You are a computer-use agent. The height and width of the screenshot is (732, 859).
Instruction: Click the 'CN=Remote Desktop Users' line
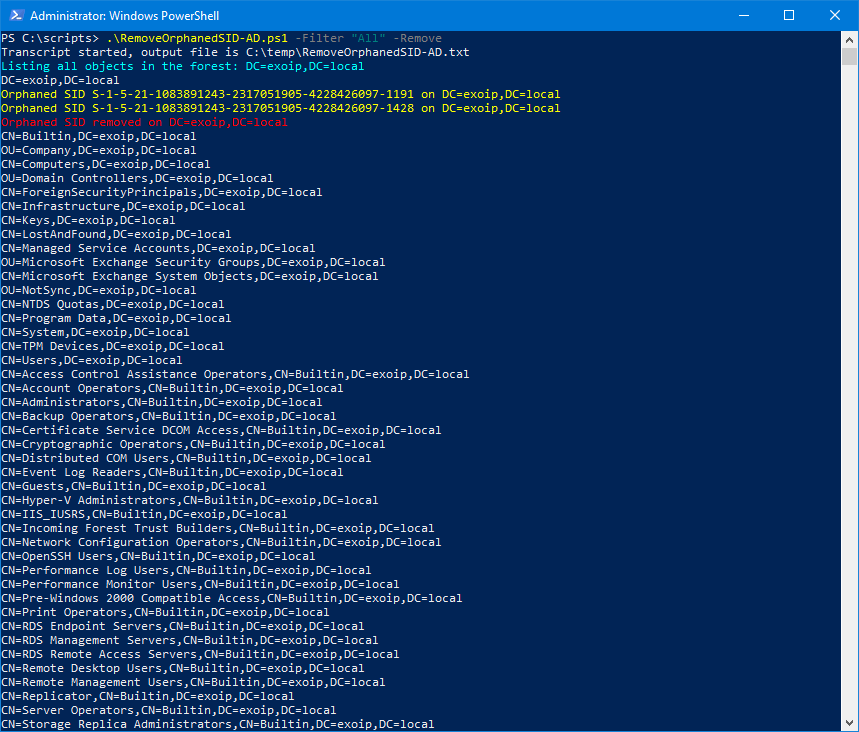[x=182, y=668]
